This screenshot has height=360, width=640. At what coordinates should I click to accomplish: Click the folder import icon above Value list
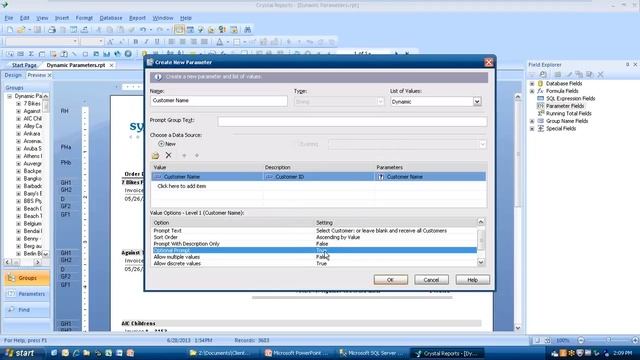(x=156, y=156)
